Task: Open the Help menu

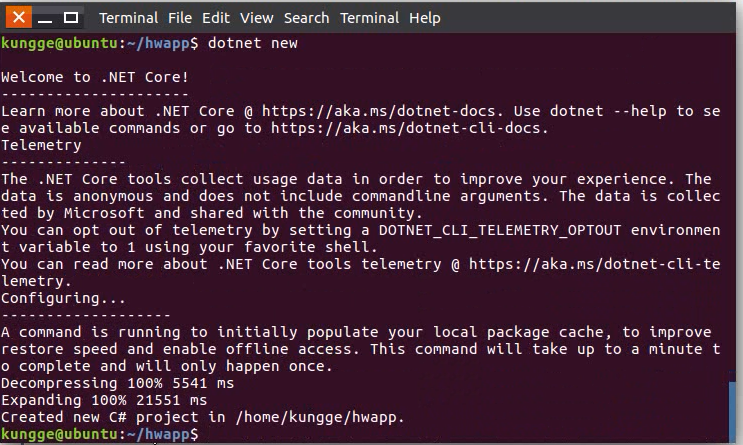Action: tap(425, 18)
